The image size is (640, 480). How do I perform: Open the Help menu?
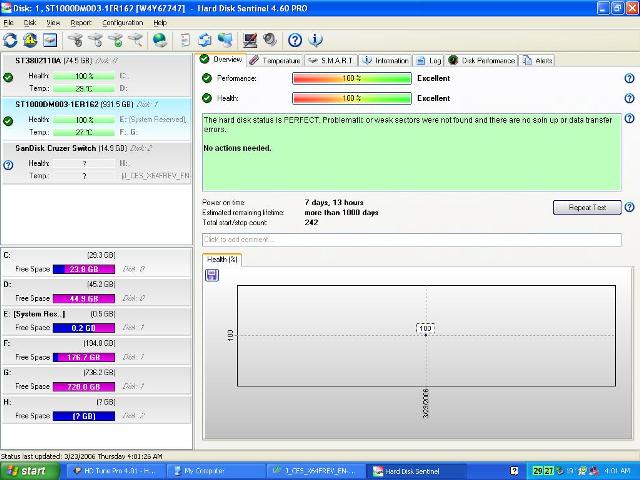(x=160, y=23)
